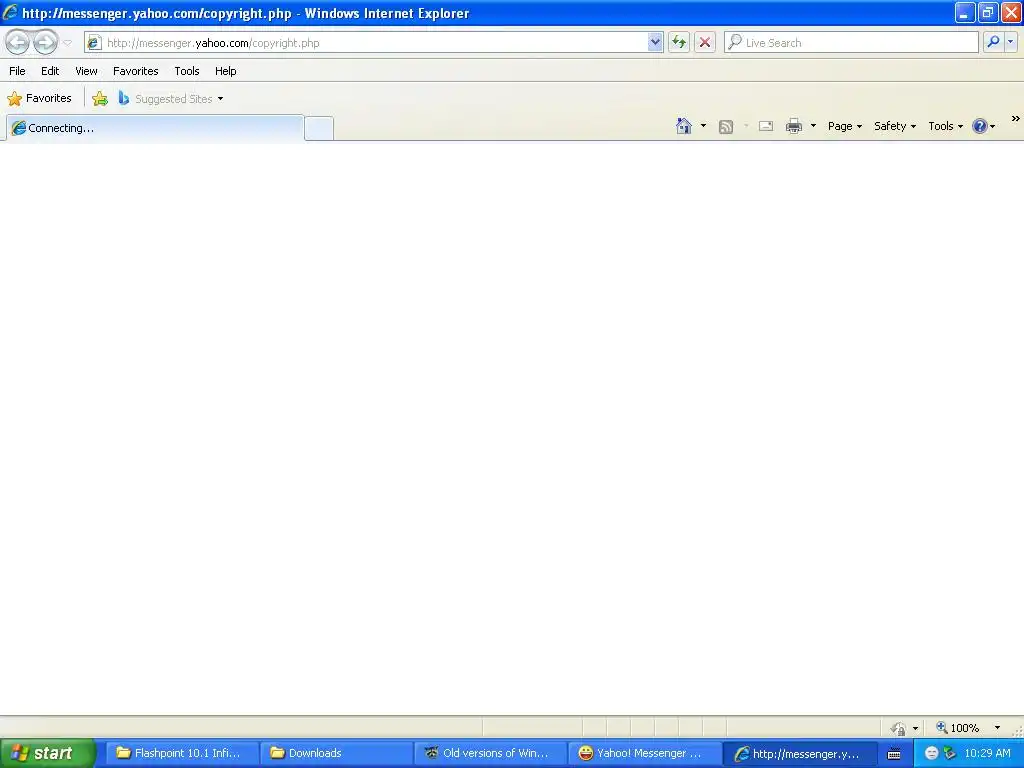
Task: Open the View menu
Action: [x=86, y=71]
